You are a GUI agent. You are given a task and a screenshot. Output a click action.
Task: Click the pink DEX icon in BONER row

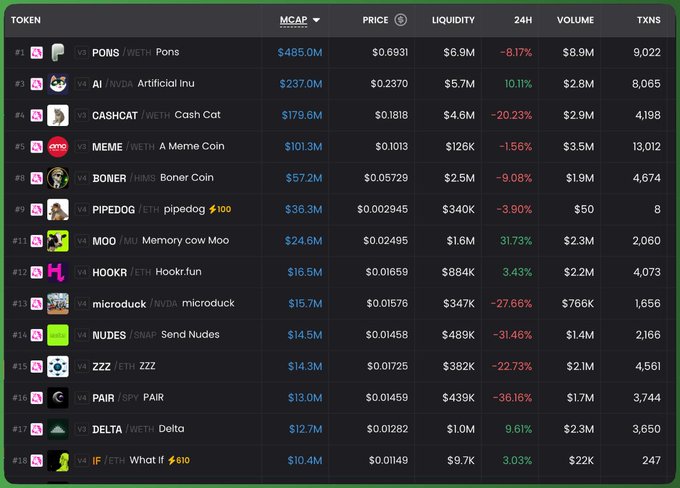coord(36,178)
